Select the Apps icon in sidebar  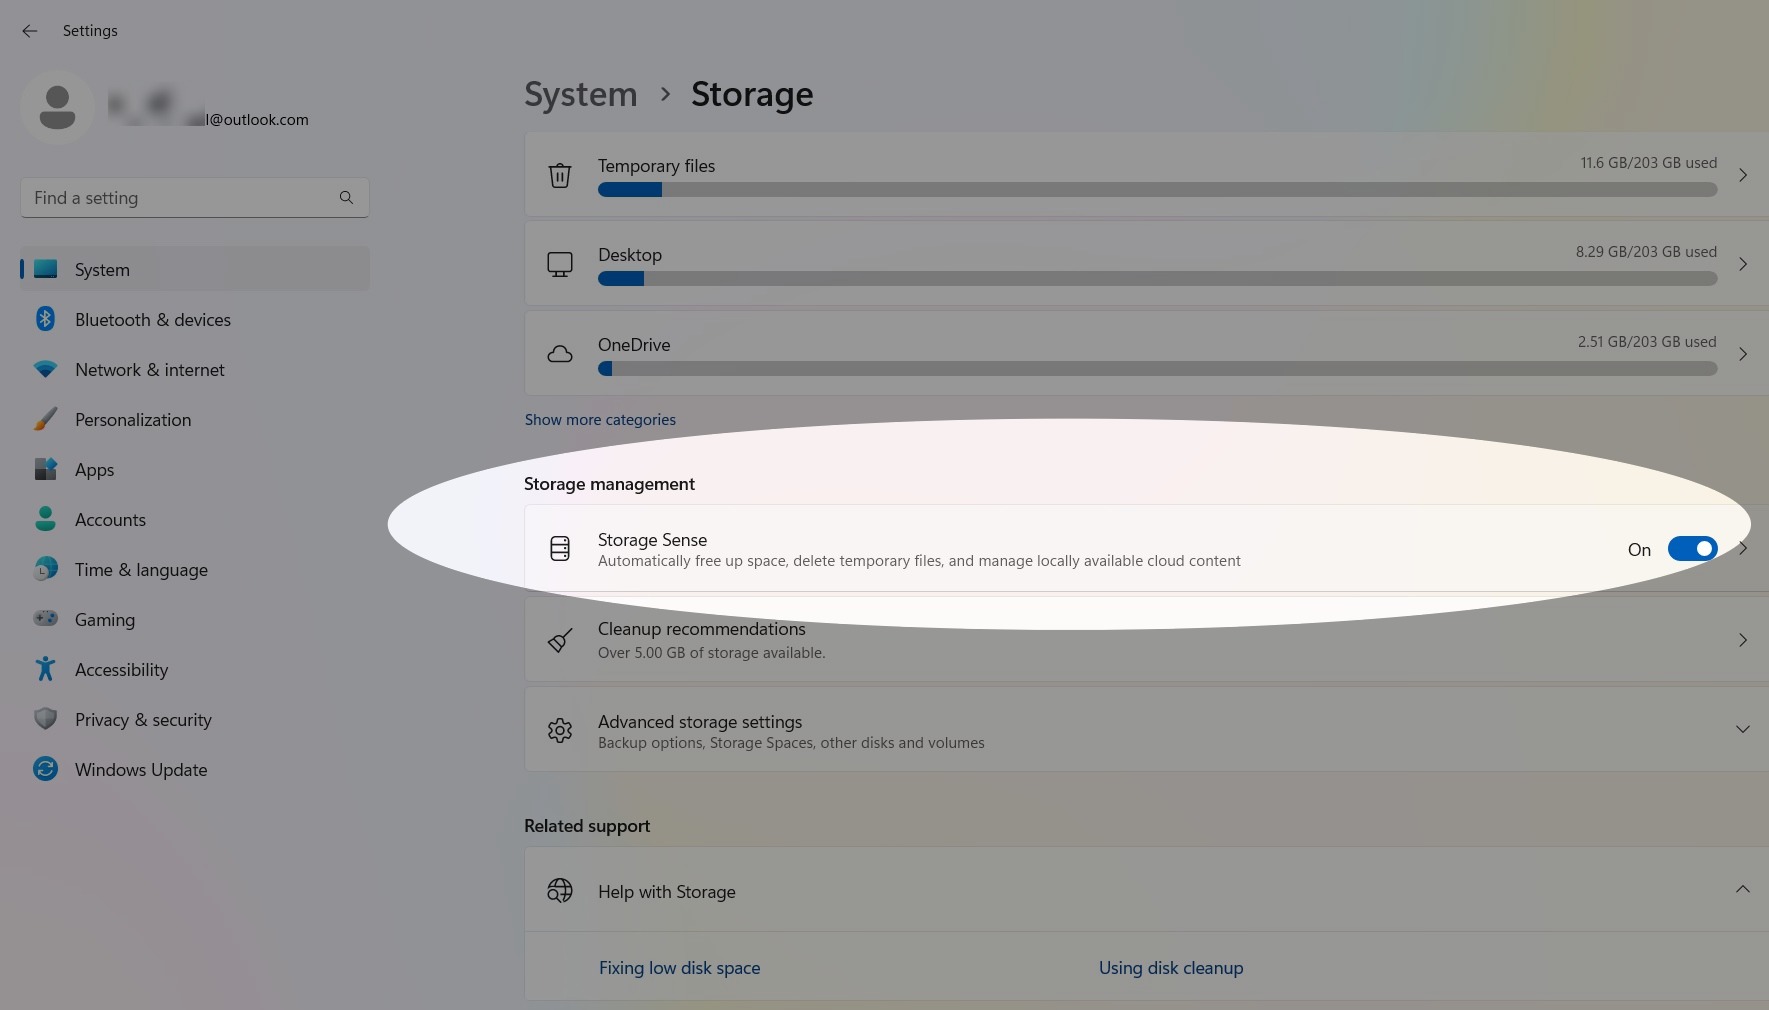(x=46, y=469)
